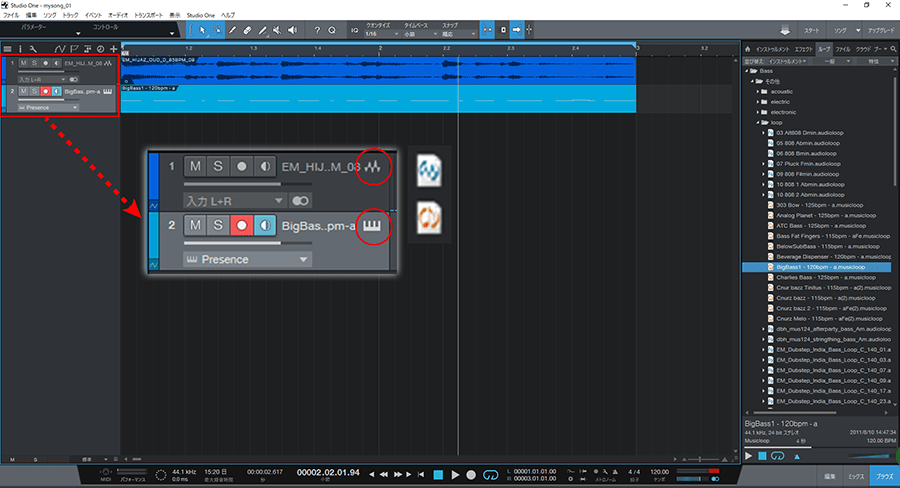Open the ミックス view button

point(856,477)
